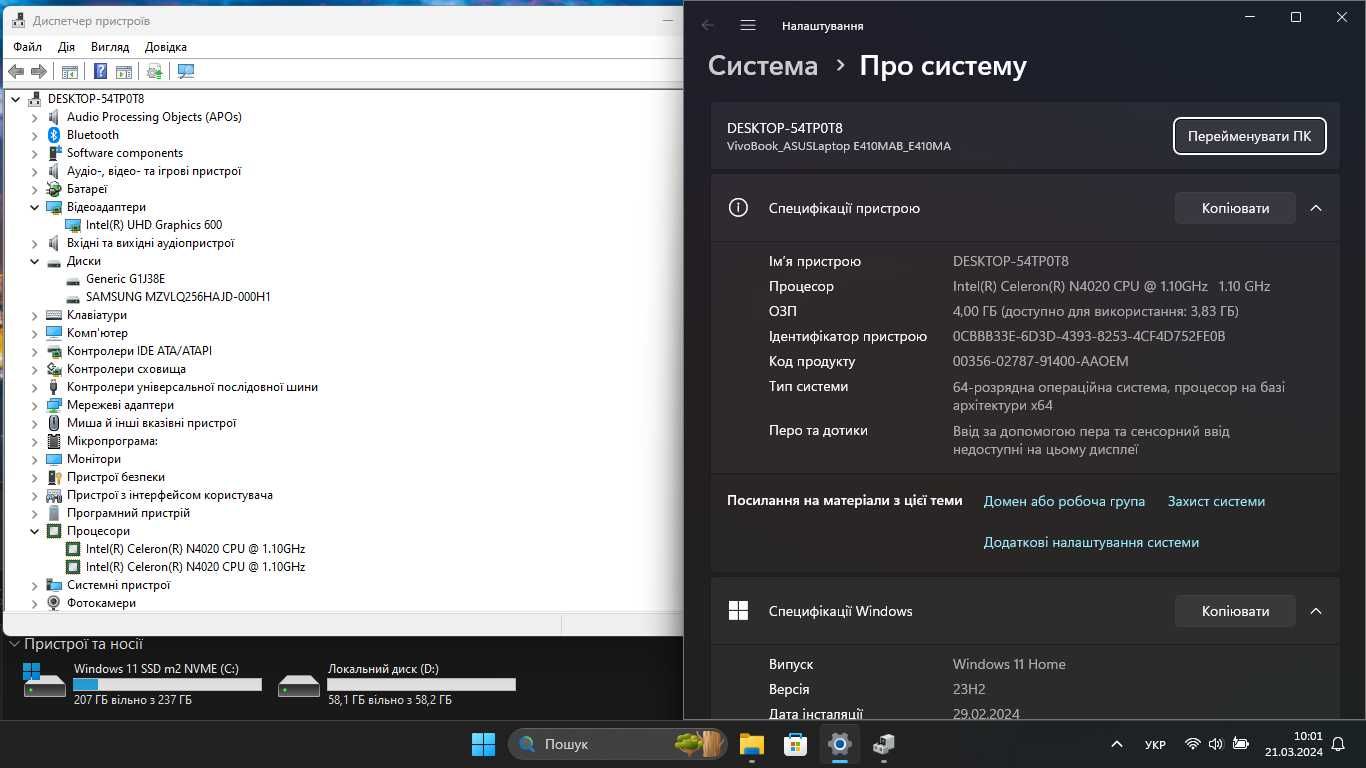Expand the Мережеві адаптери node

click(35, 405)
